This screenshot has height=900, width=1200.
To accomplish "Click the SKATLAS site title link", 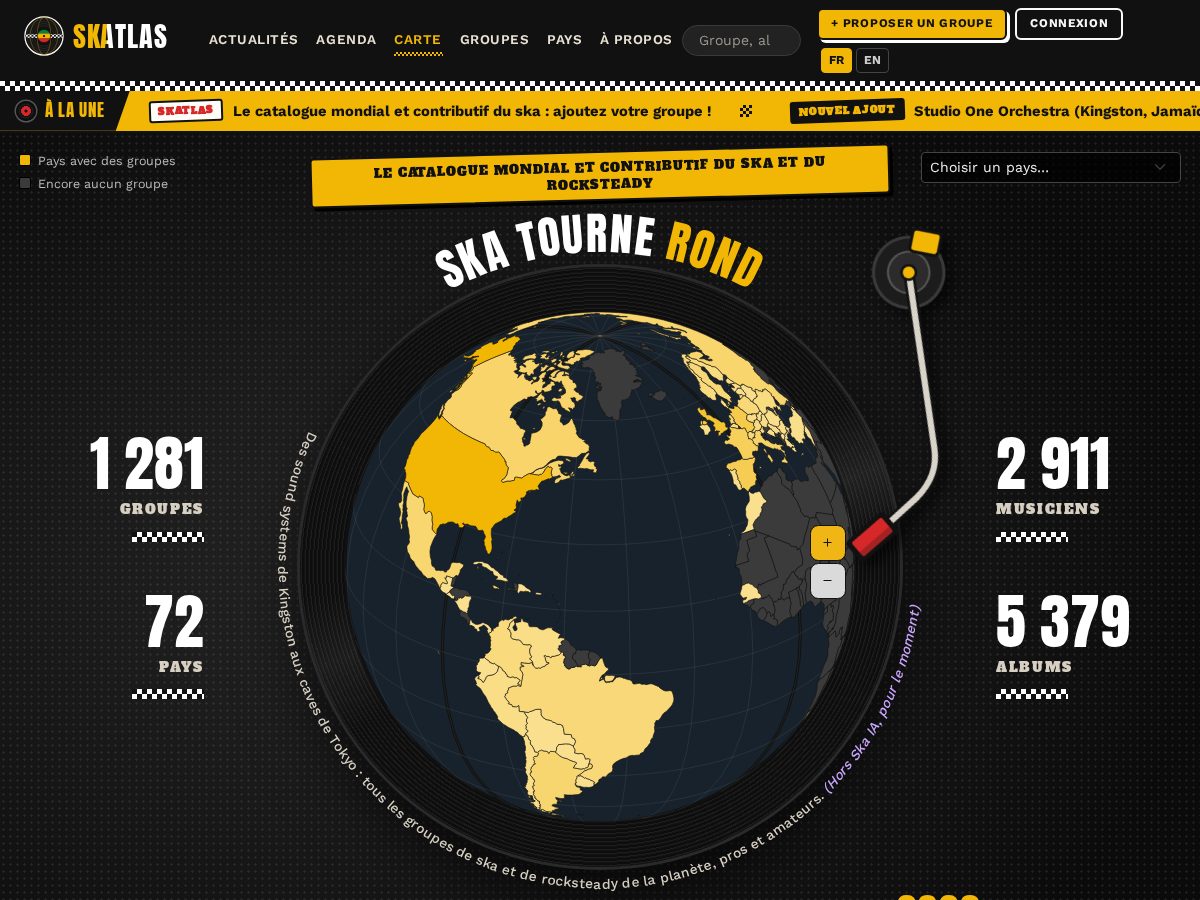I will (x=120, y=37).
